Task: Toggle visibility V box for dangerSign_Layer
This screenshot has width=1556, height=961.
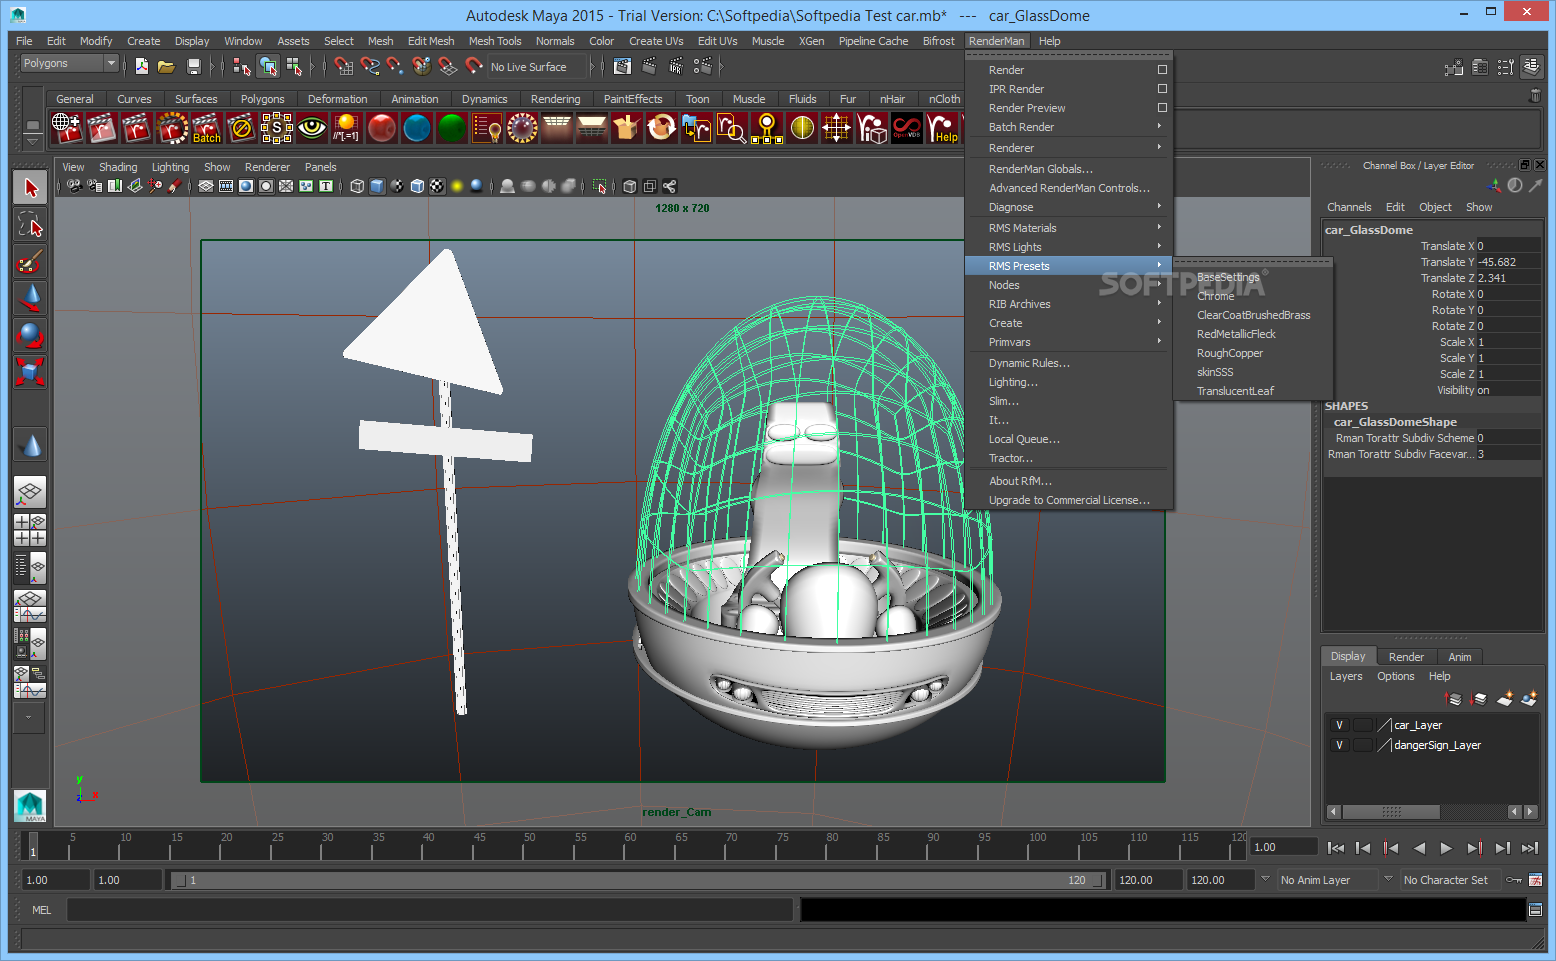Action: [x=1339, y=745]
